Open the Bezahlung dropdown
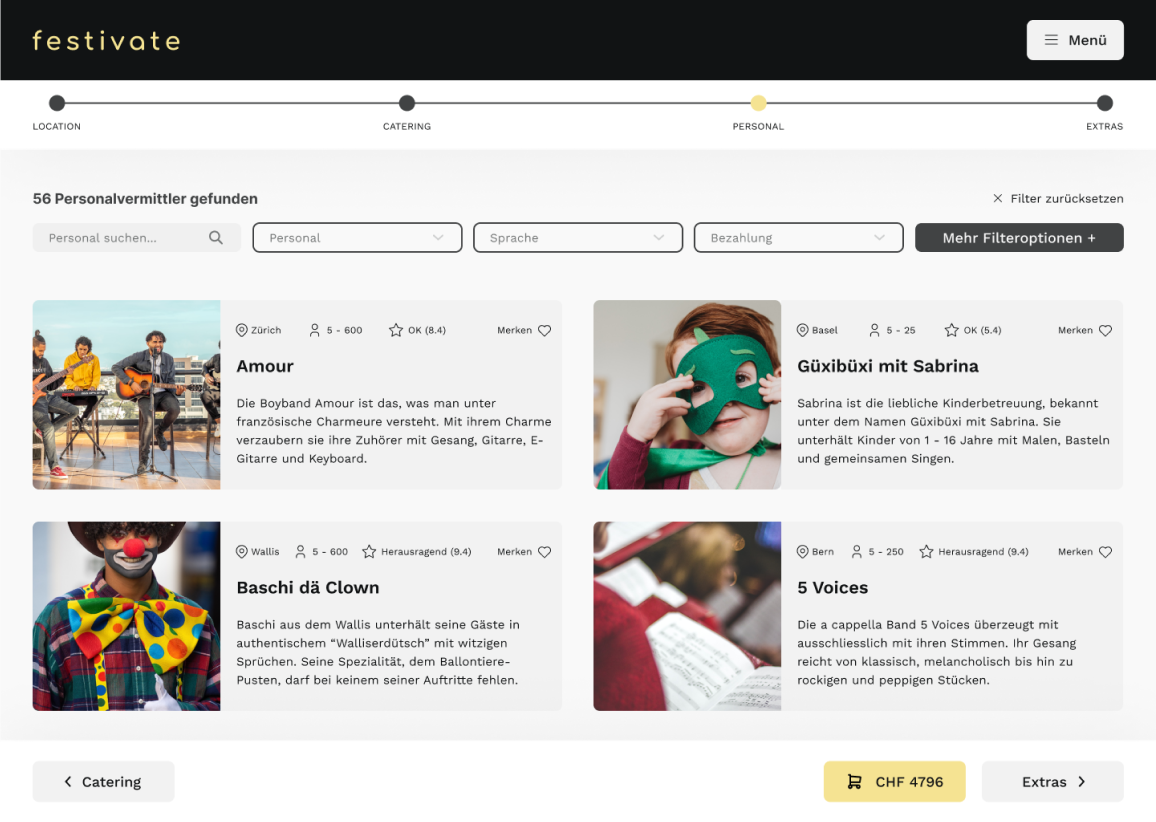The width and height of the screenshot is (1156, 822). (799, 238)
